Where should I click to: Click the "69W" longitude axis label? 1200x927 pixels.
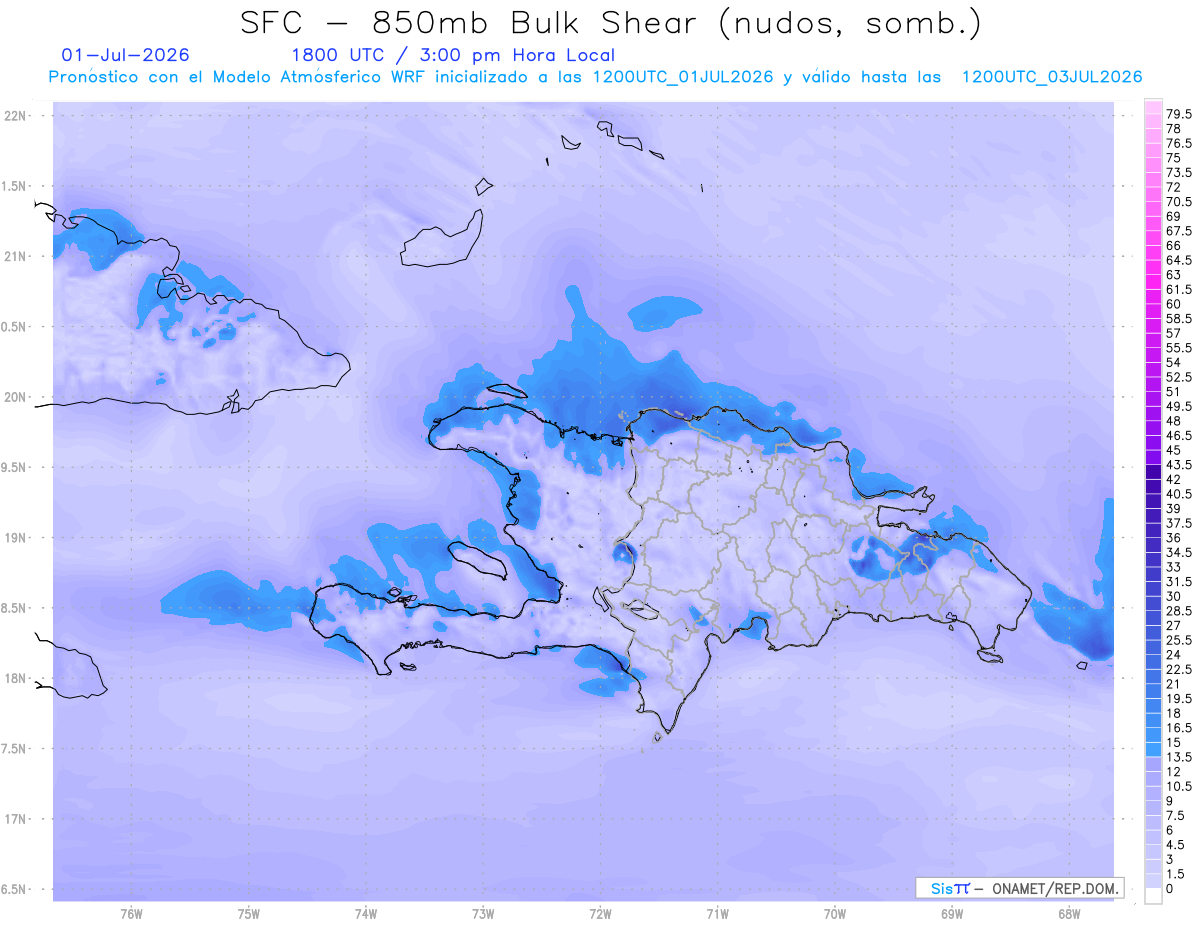point(952,914)
